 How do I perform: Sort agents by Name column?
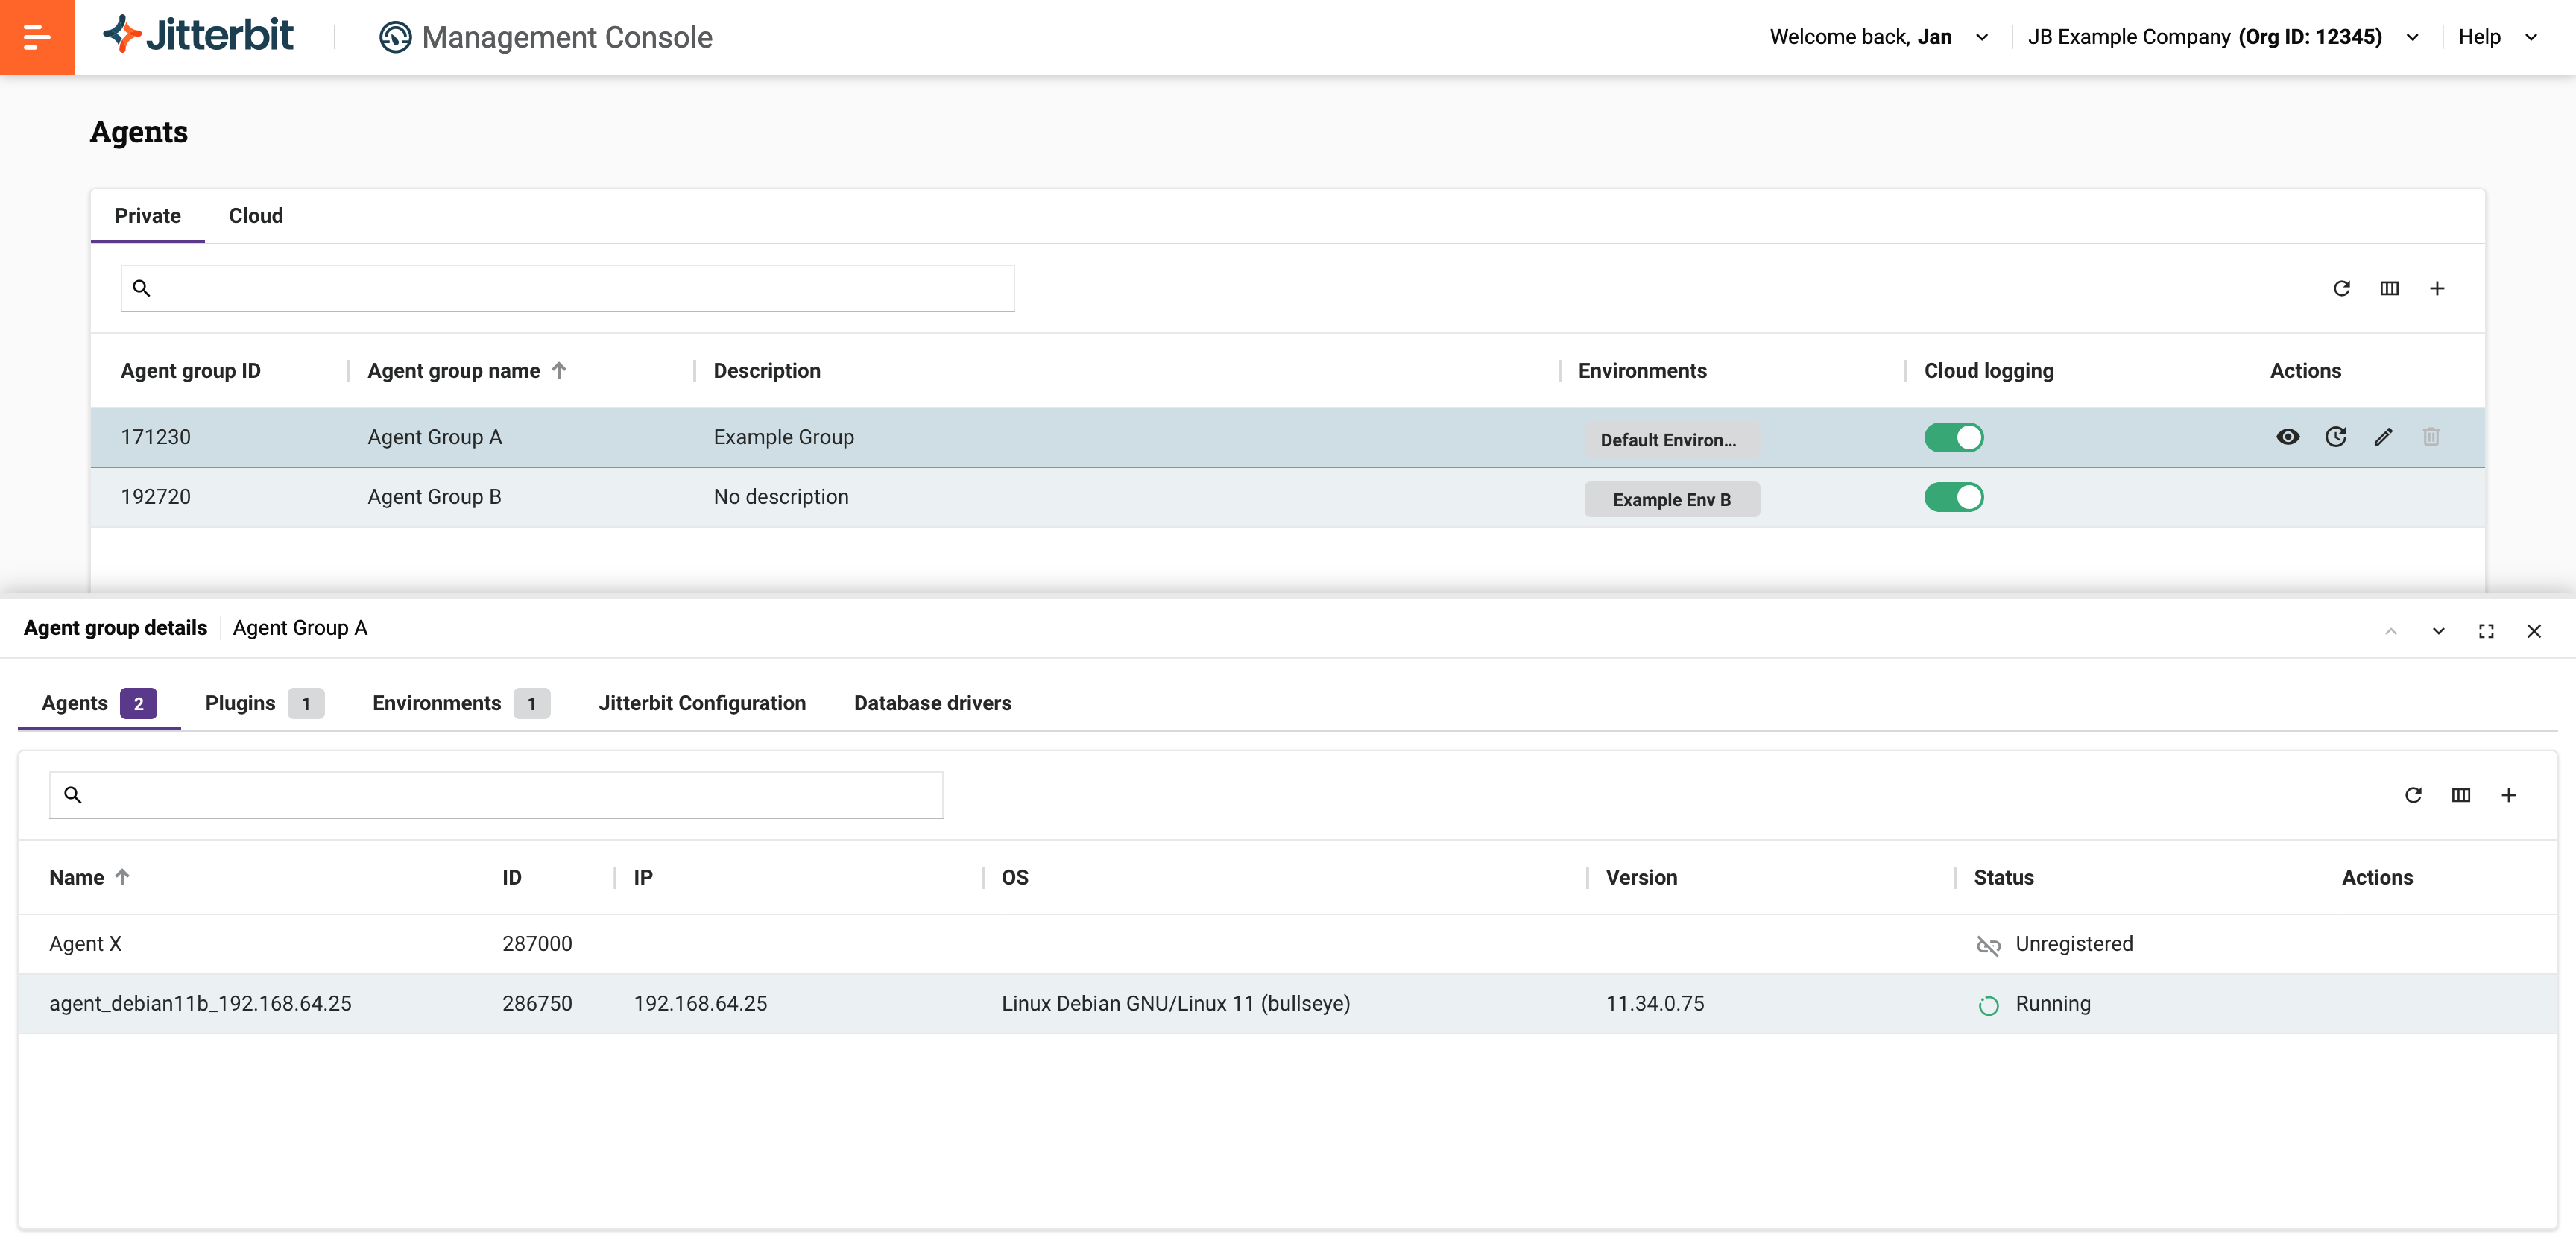pos(89,877)
